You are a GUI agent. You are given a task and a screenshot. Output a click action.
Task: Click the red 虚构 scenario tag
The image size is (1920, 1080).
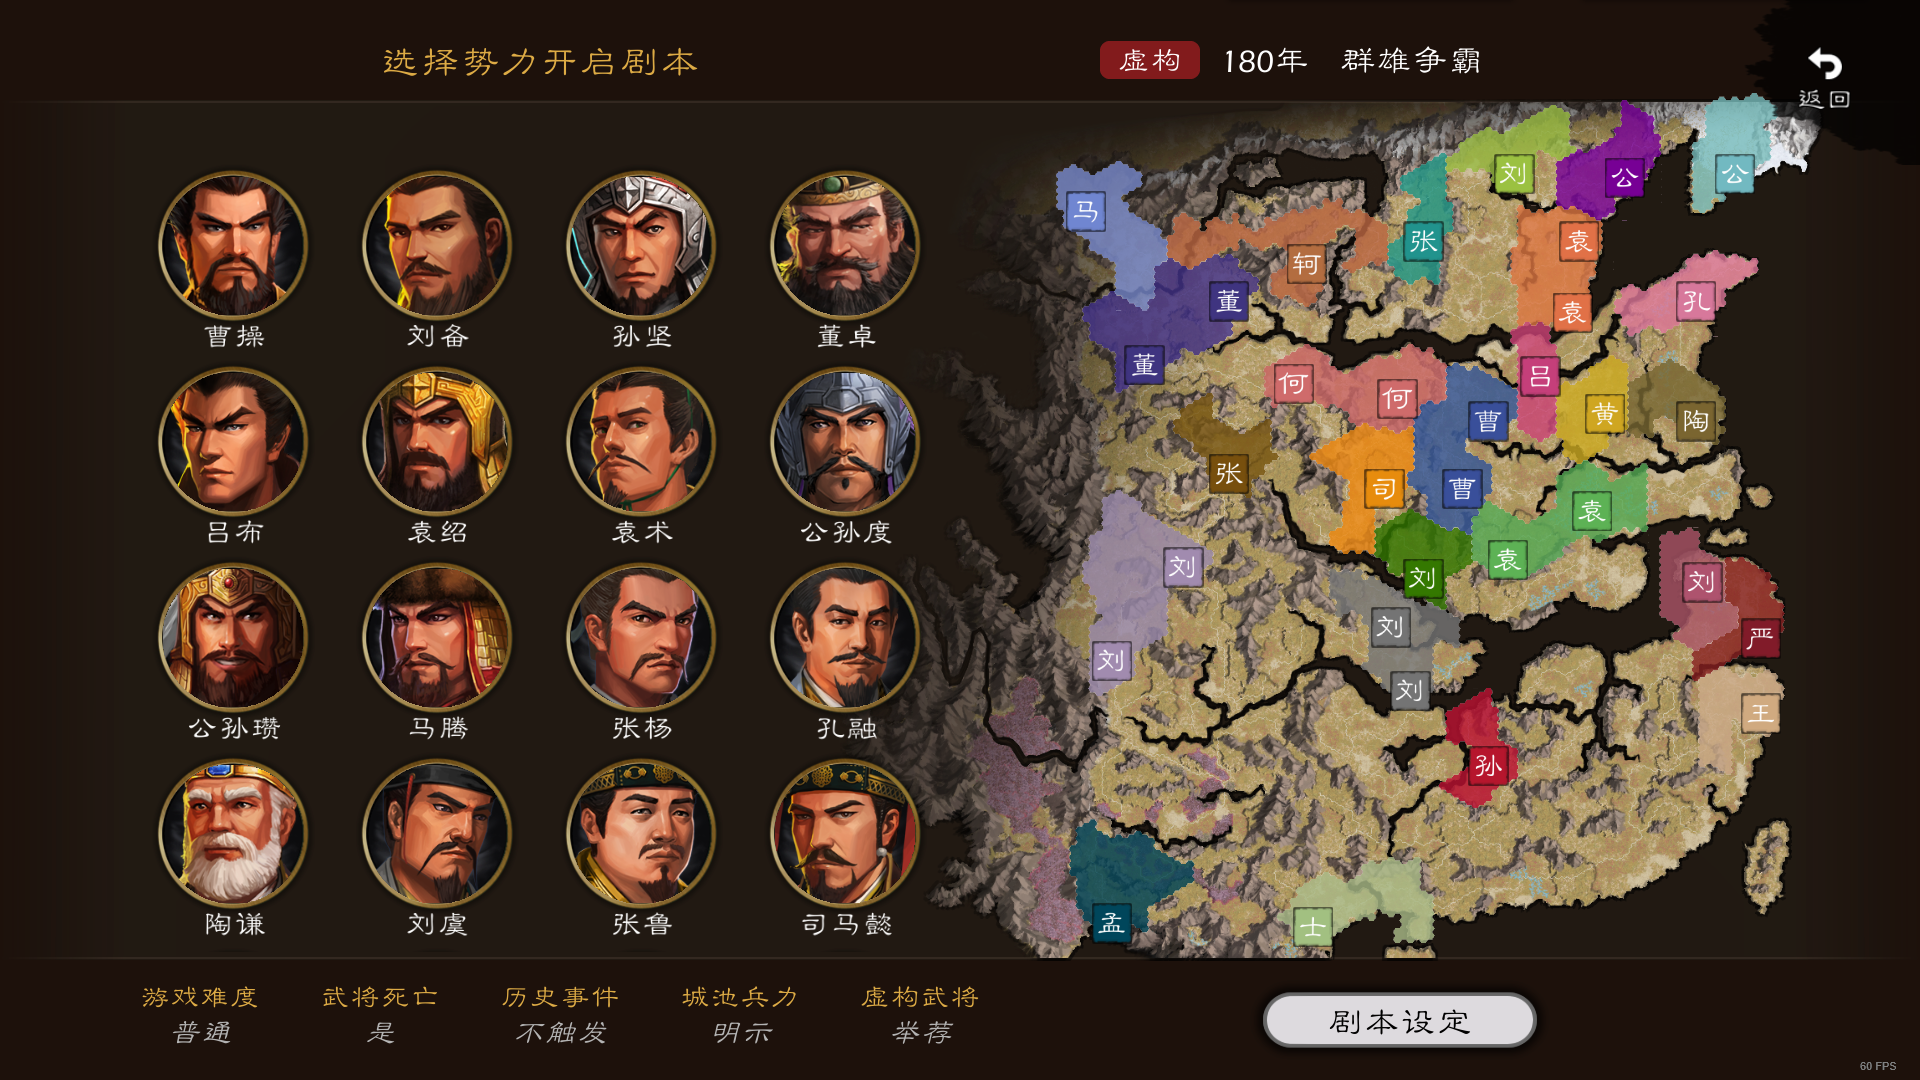pos(1149,60)
